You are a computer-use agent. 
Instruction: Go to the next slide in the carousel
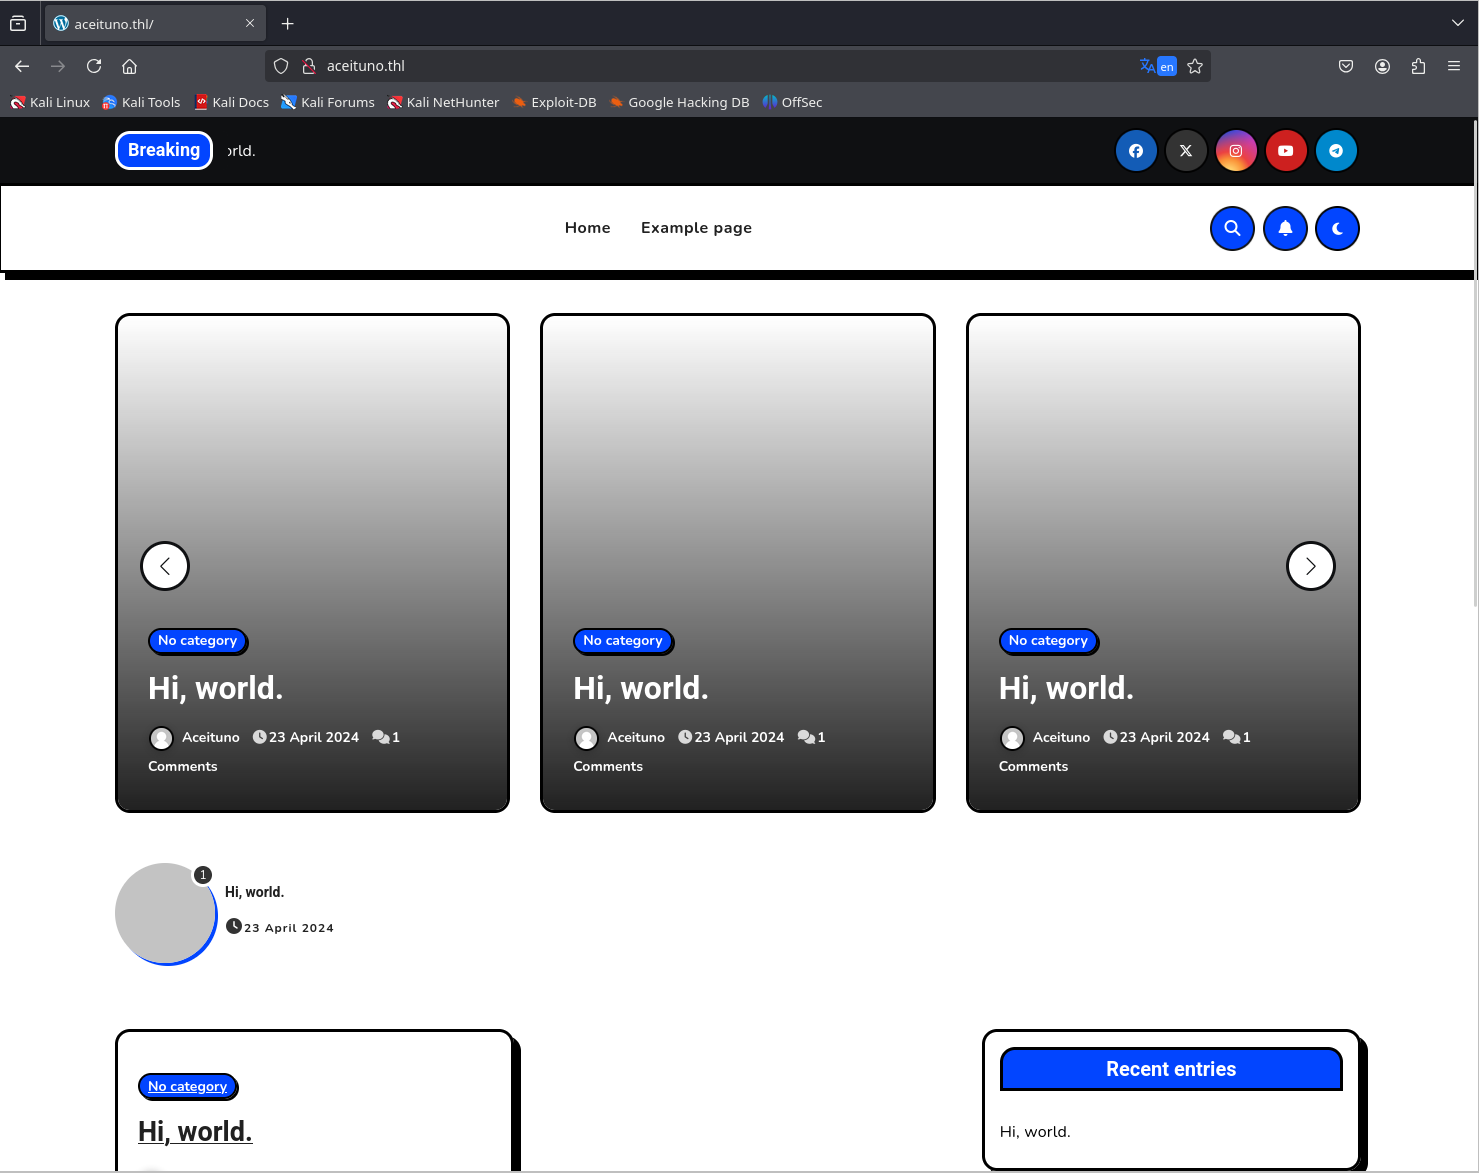(1310, 566)
